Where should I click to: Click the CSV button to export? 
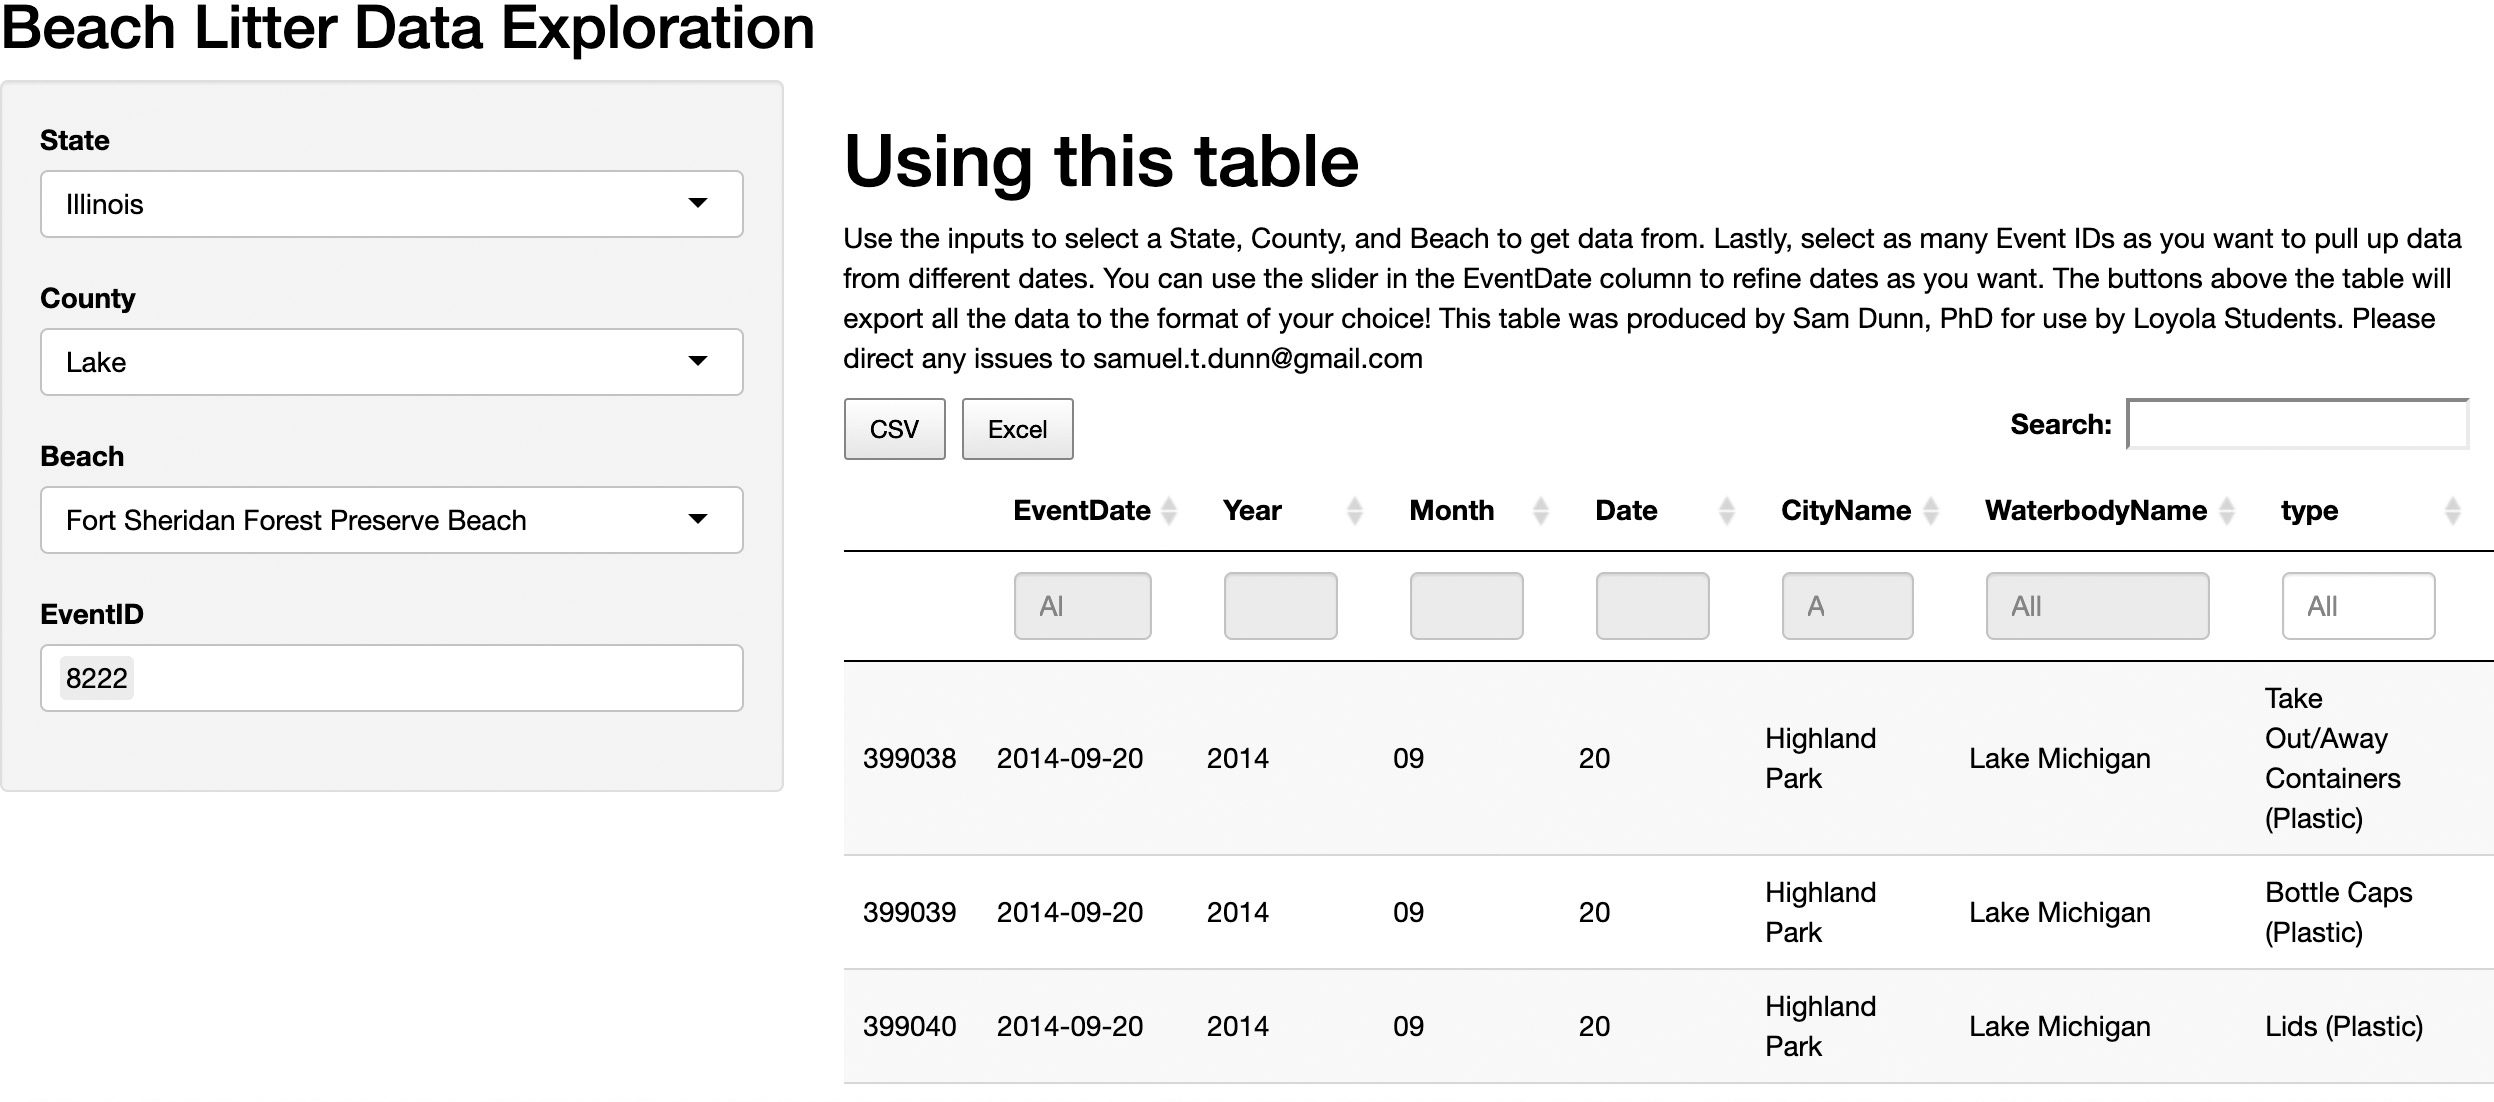click(894, 428)
